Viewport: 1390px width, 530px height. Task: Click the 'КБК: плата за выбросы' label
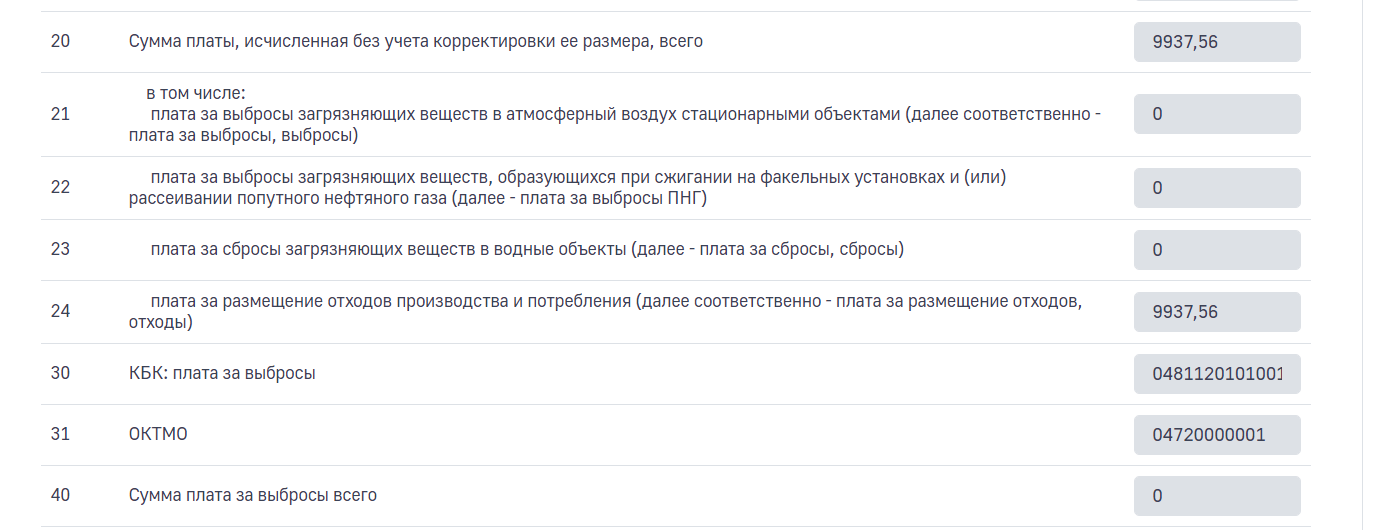222,374
